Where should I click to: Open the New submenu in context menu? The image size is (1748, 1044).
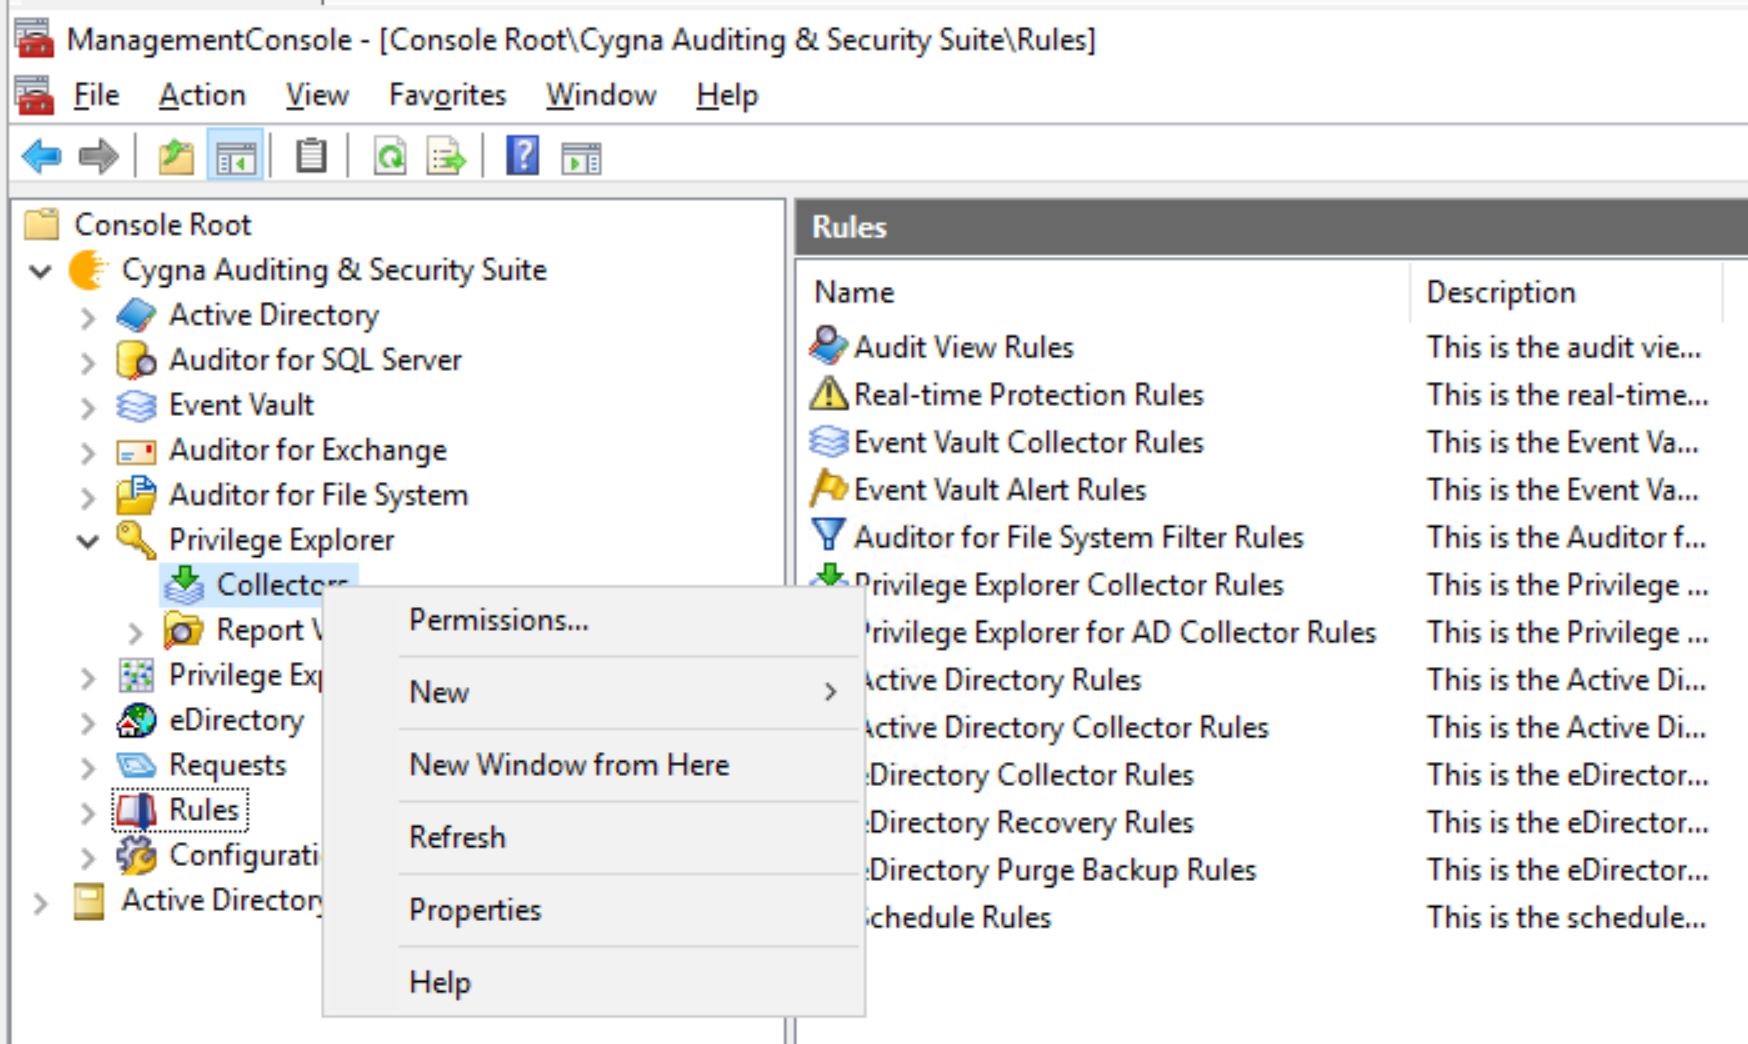[594, 692]
